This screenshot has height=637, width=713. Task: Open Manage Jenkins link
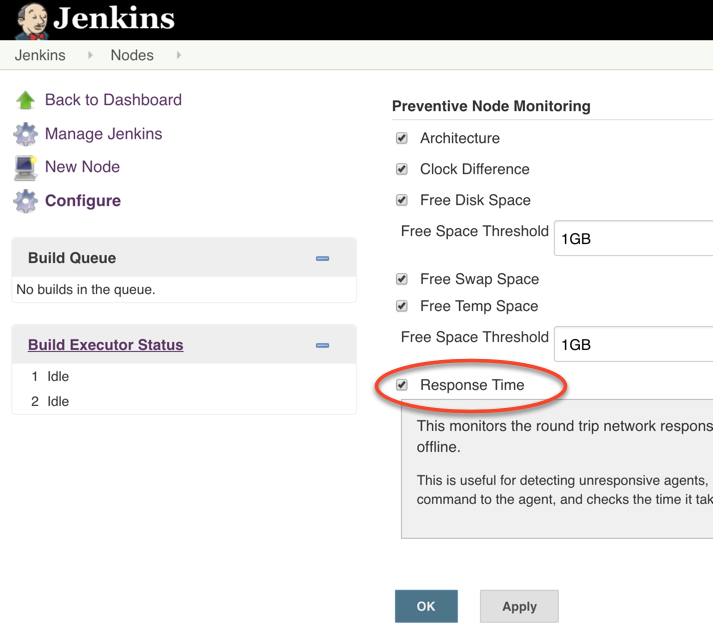coord(104,134)
